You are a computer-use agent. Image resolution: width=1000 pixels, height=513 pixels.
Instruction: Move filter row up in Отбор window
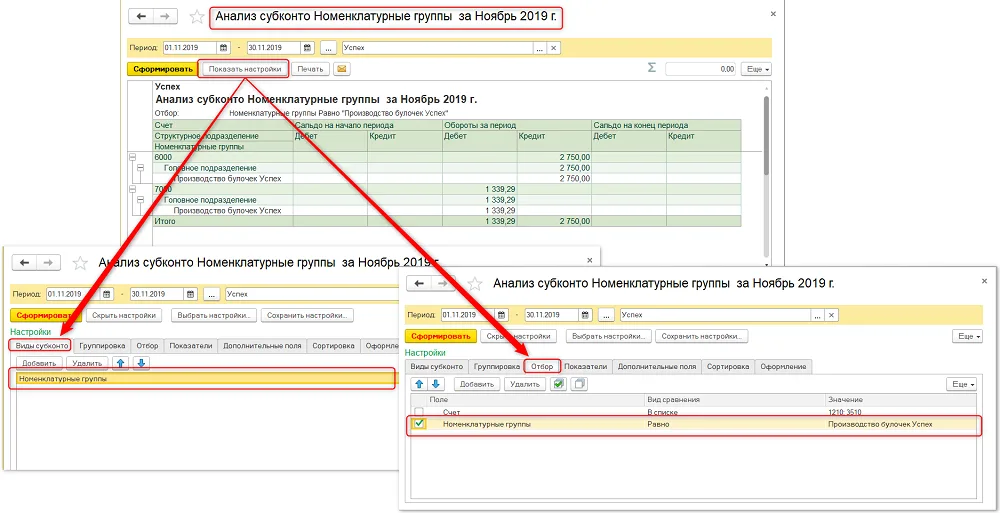(x=420, y=384)
